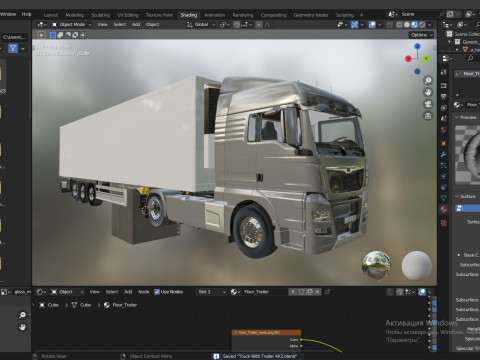Collapse the Surface panel
The image size is (480, 360).
click(x=457, y=196)
